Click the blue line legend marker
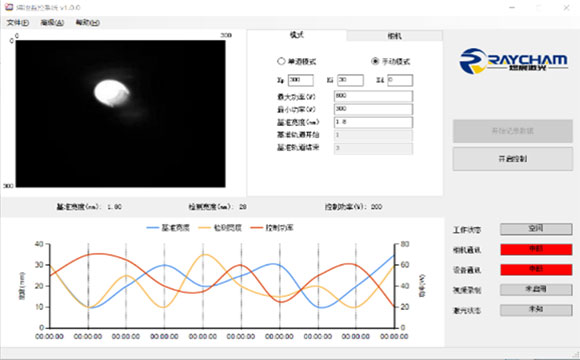 click(153, 228)
